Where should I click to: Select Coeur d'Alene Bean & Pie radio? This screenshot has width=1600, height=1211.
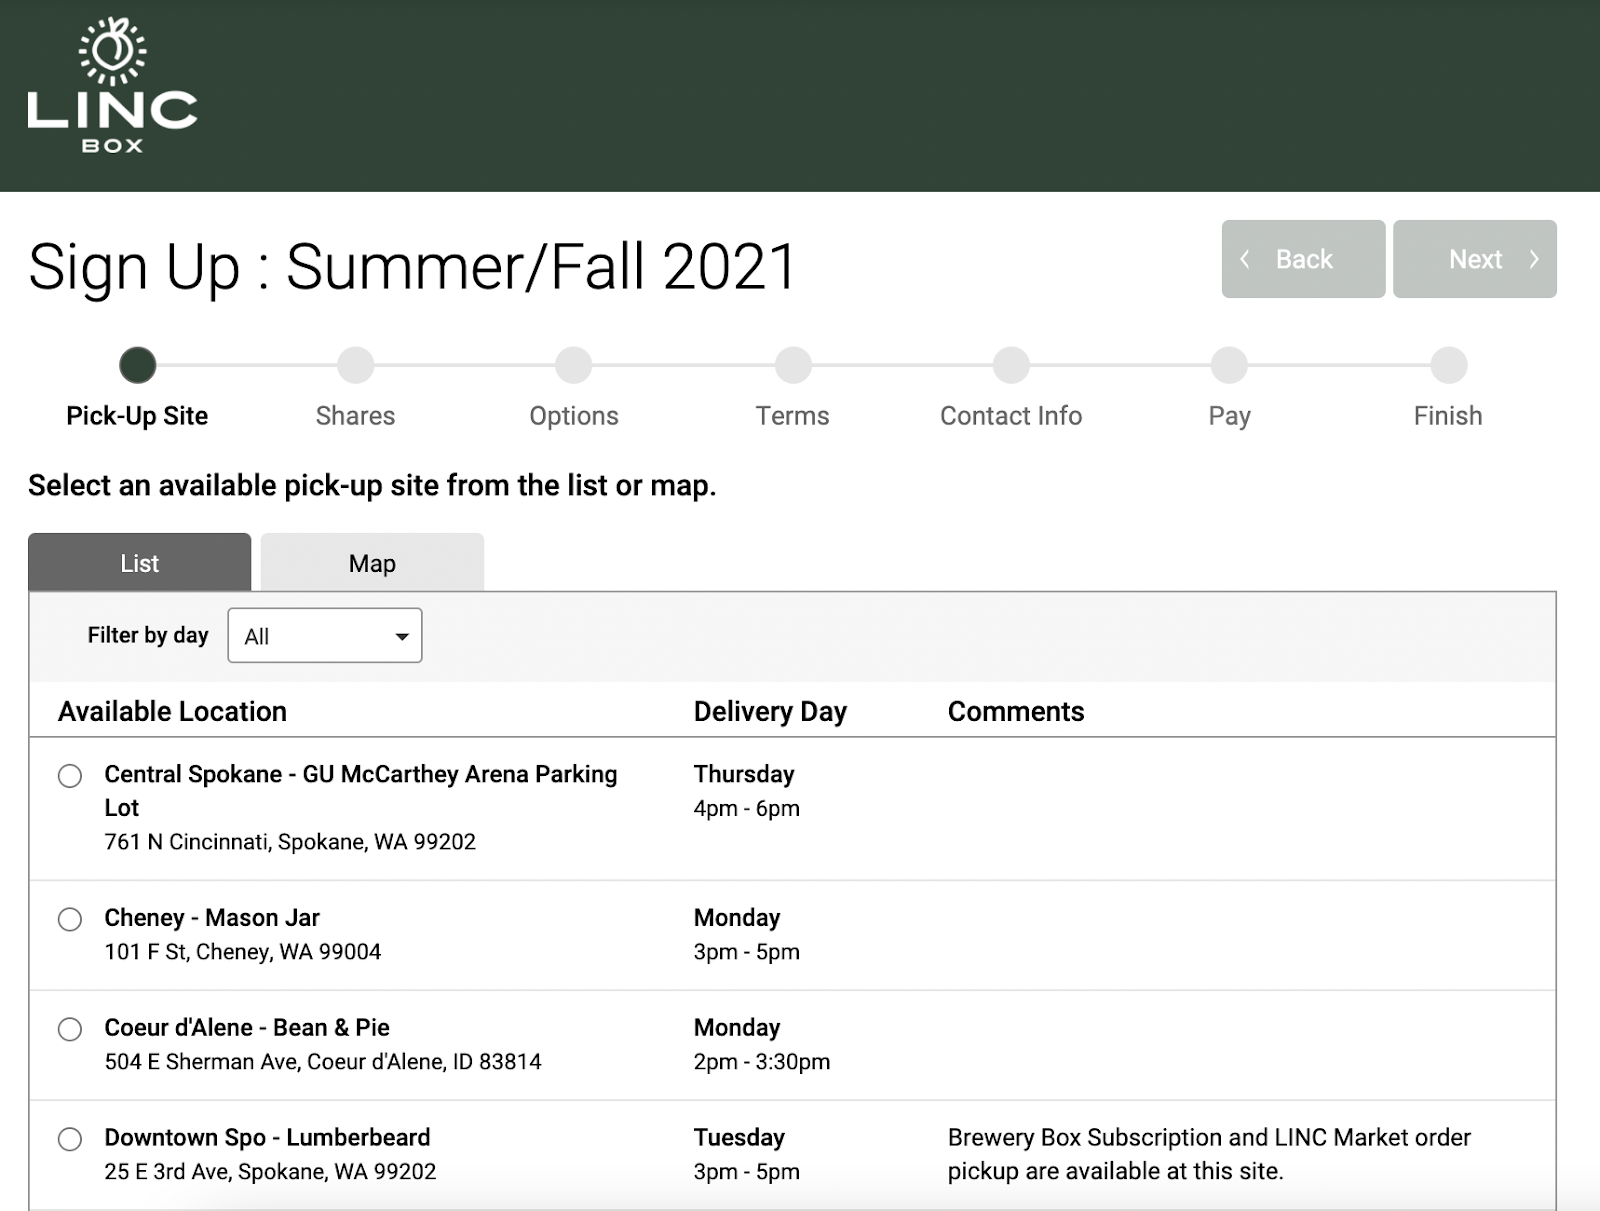click(x=70, y=1029)
